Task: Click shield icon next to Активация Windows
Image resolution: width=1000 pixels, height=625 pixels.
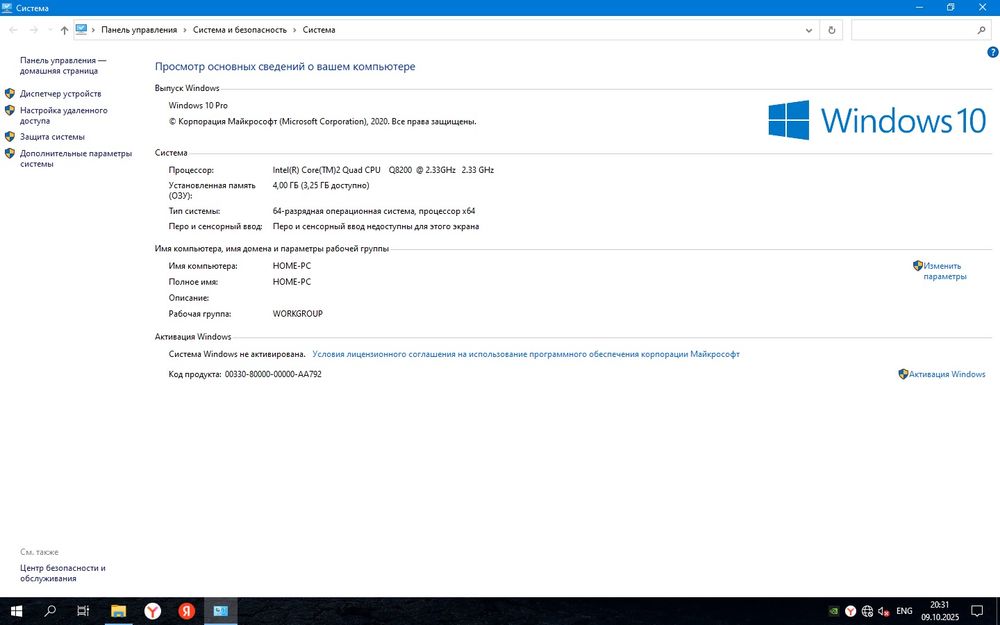Action: [x=903, y=374]
